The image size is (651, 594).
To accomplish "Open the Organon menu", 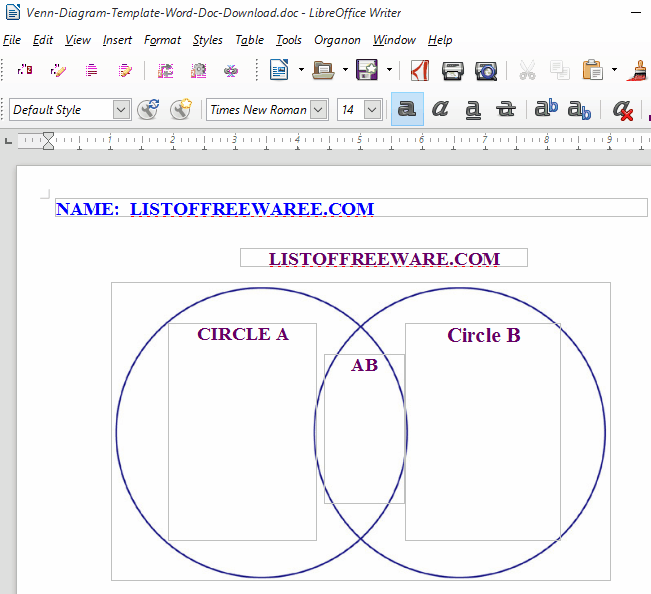I will click(337, 40).
